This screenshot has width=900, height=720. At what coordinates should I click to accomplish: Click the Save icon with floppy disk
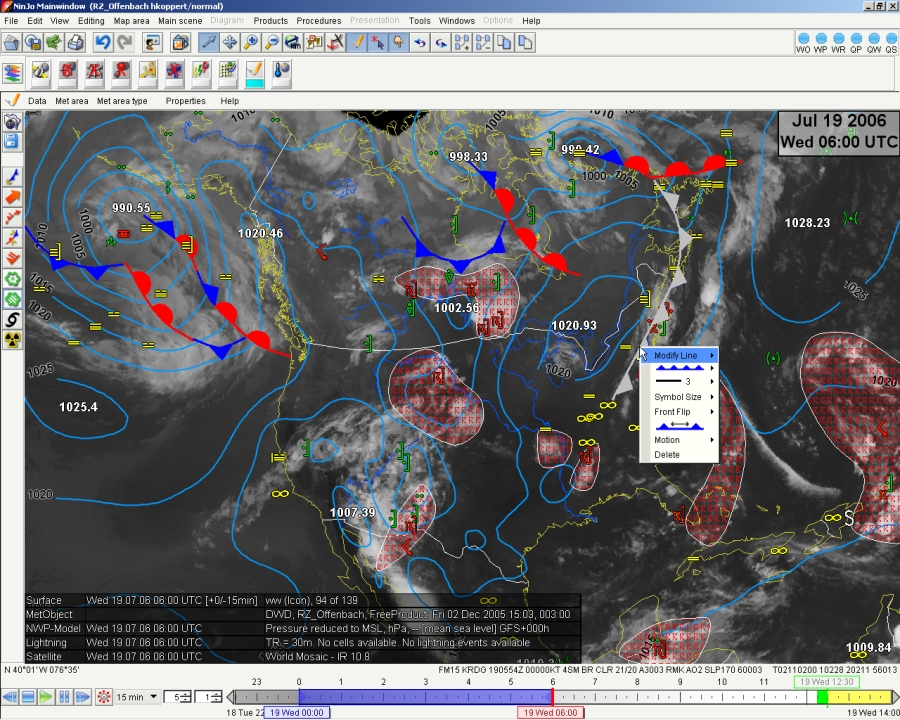pyautogui.click(x=33, y=42)
